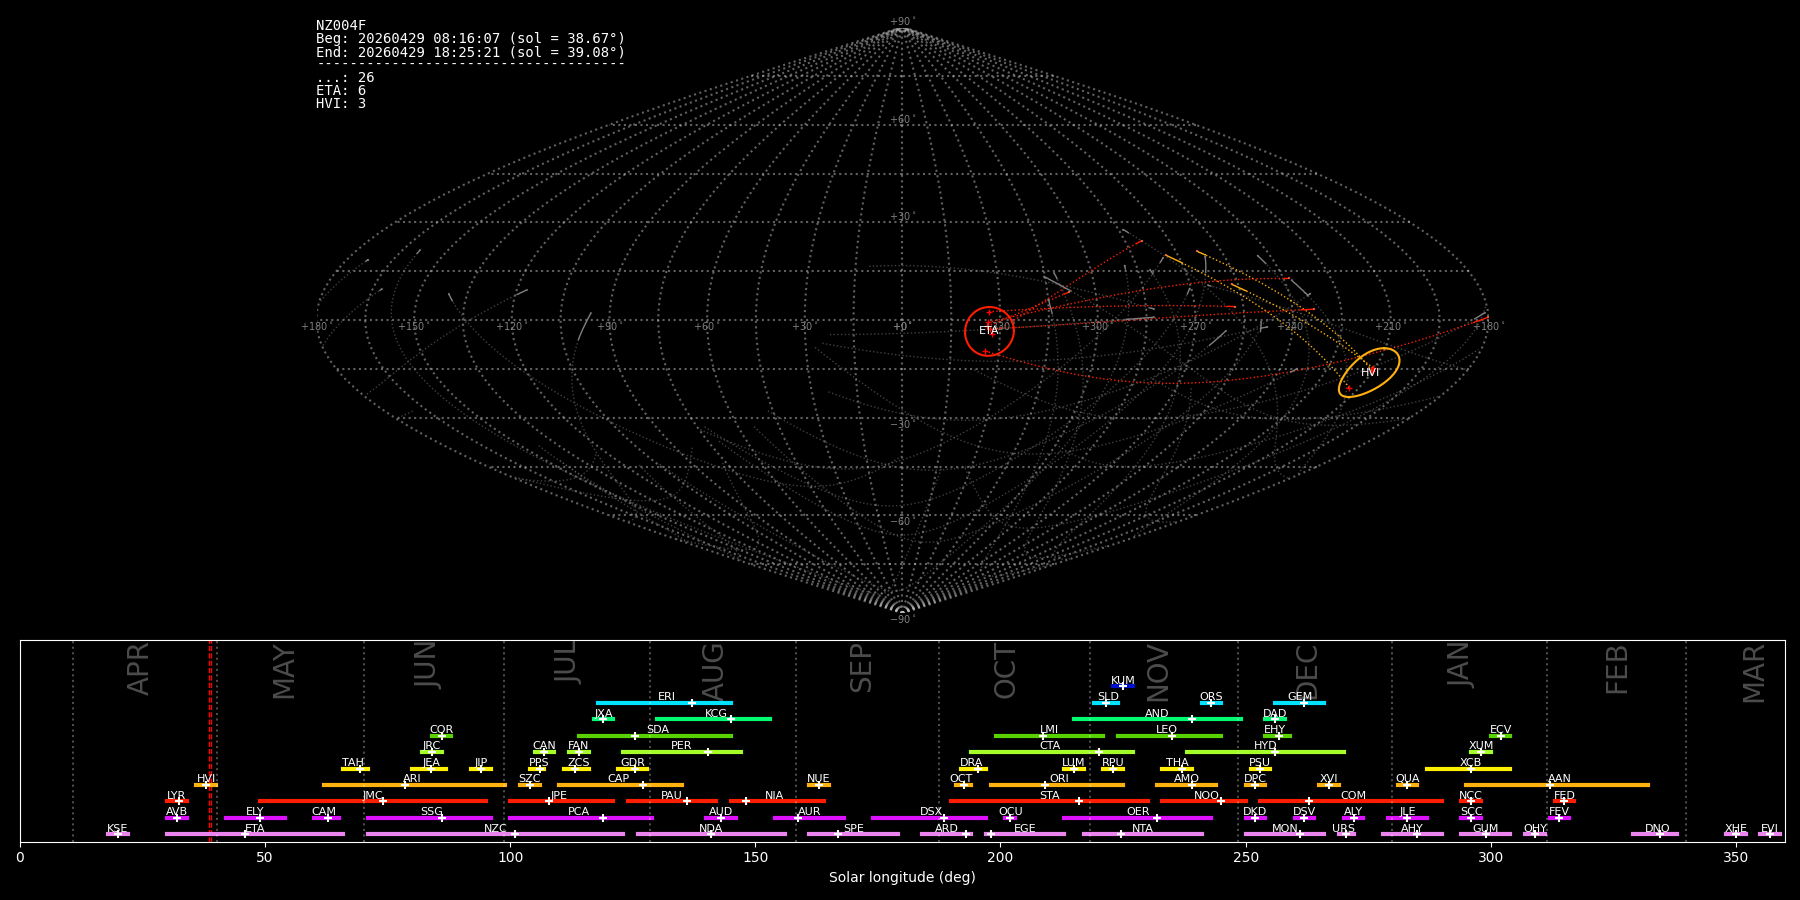Click the SLD shower label
The image size is (1800, 900).
[1108, 697]
